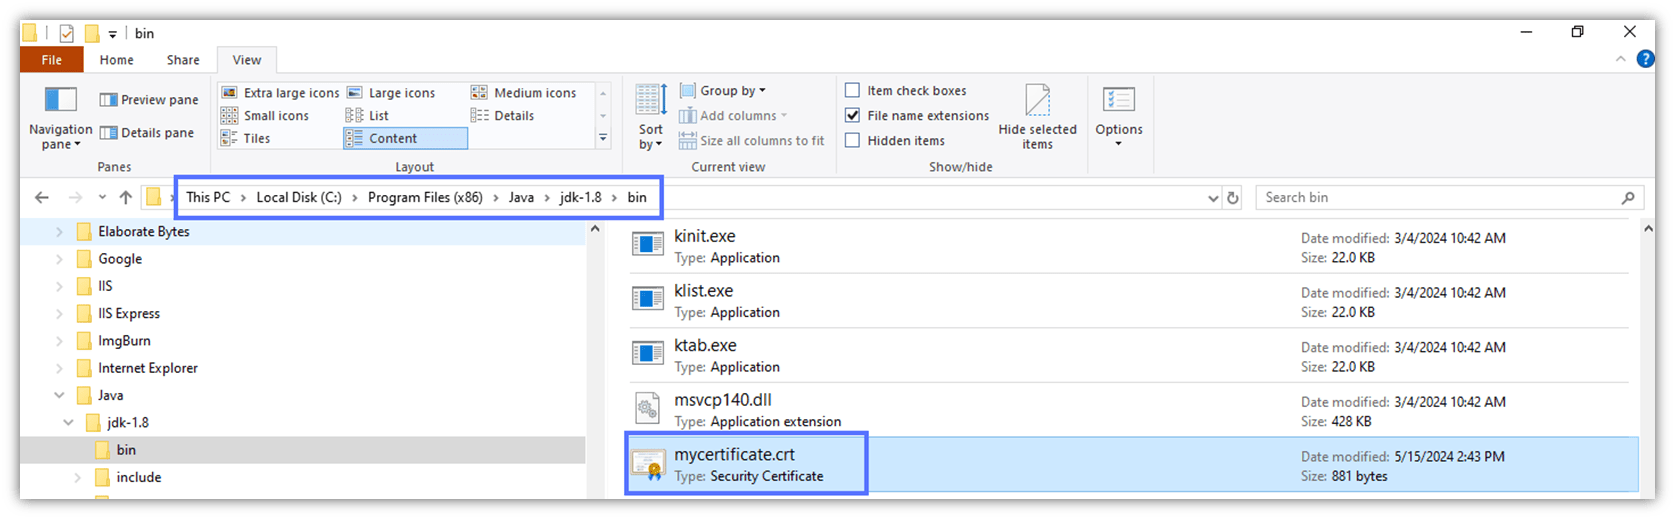Open address bar history dropdown

click(1213, 198)
